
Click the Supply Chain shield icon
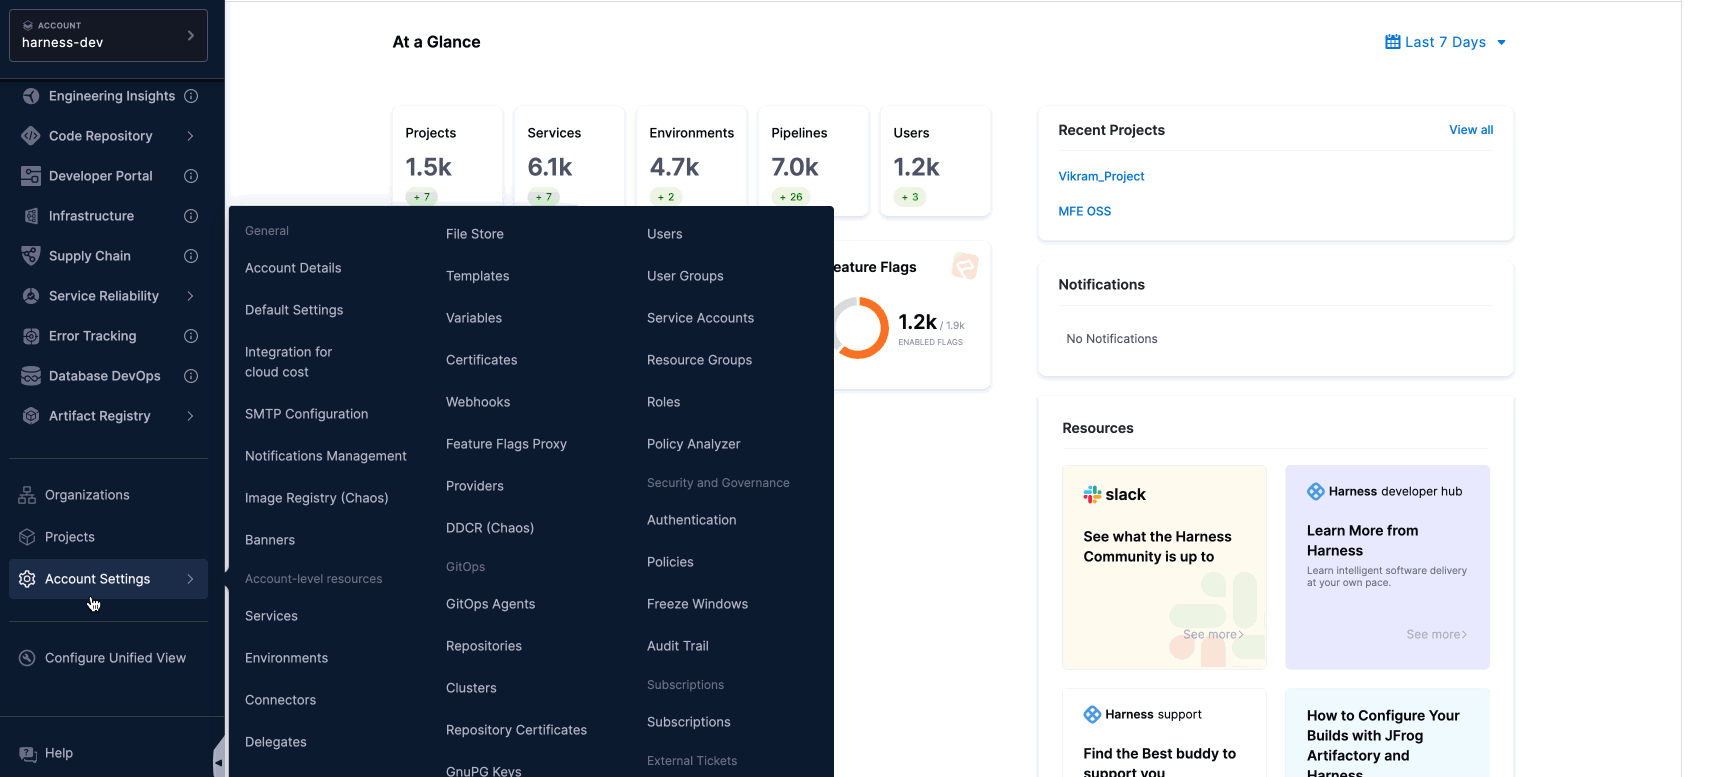pos(31,256)
